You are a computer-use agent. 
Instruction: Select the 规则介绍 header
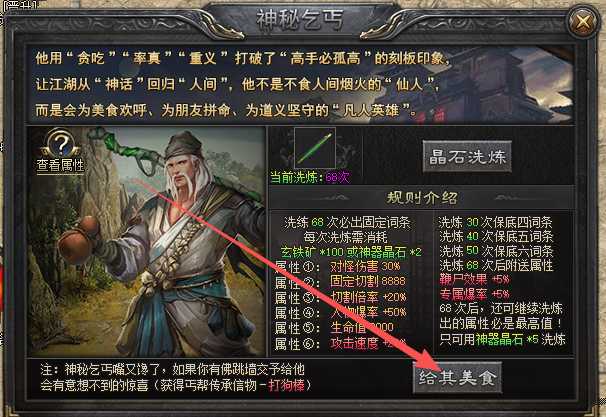(x=422, y=197)
